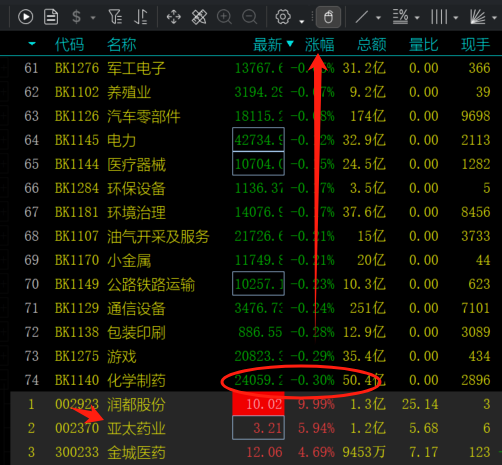Expand the dollar sign dropdown arrow
This screenshot has width=502, height=465.
[x=93, y=17]
